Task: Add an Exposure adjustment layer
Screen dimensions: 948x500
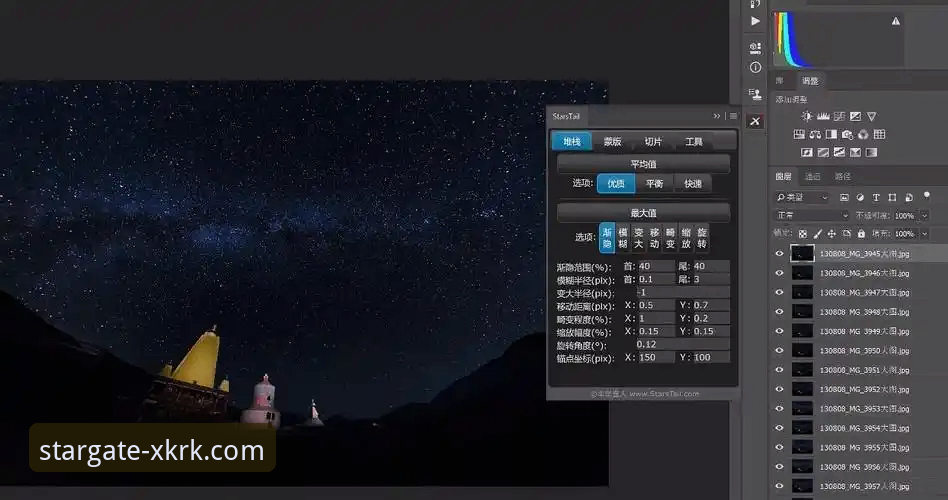Action: [x=855, y=116]
